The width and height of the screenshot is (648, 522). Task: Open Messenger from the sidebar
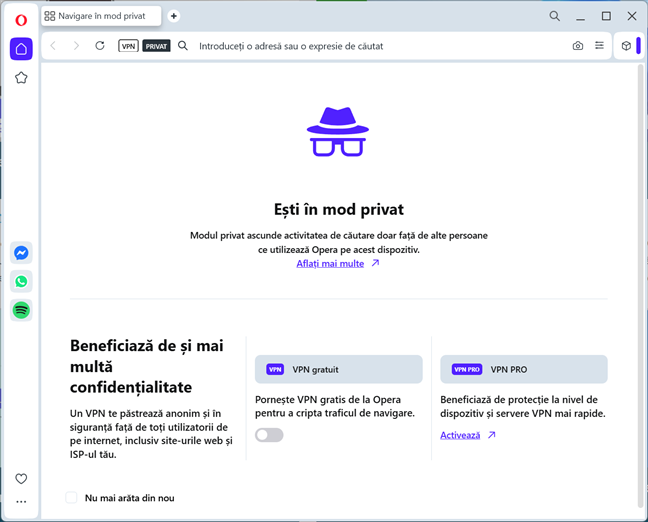tap(21, 253)
